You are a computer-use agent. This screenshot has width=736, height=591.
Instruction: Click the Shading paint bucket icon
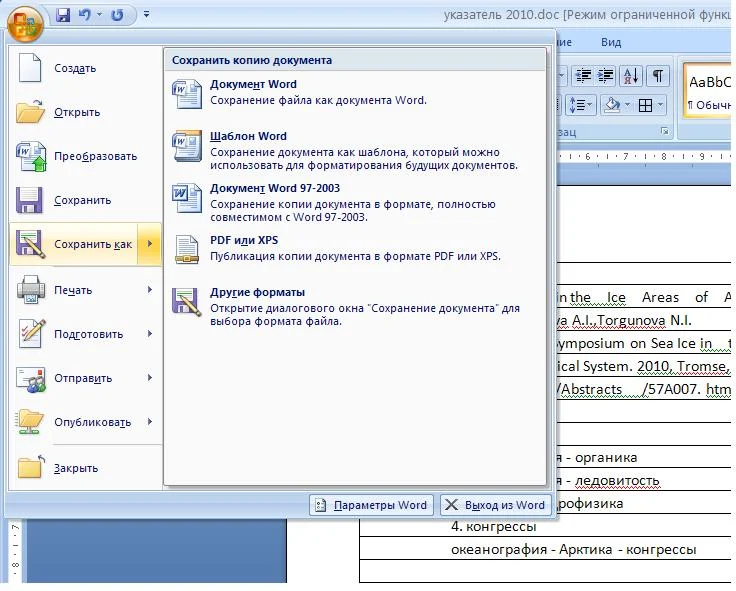612,105
